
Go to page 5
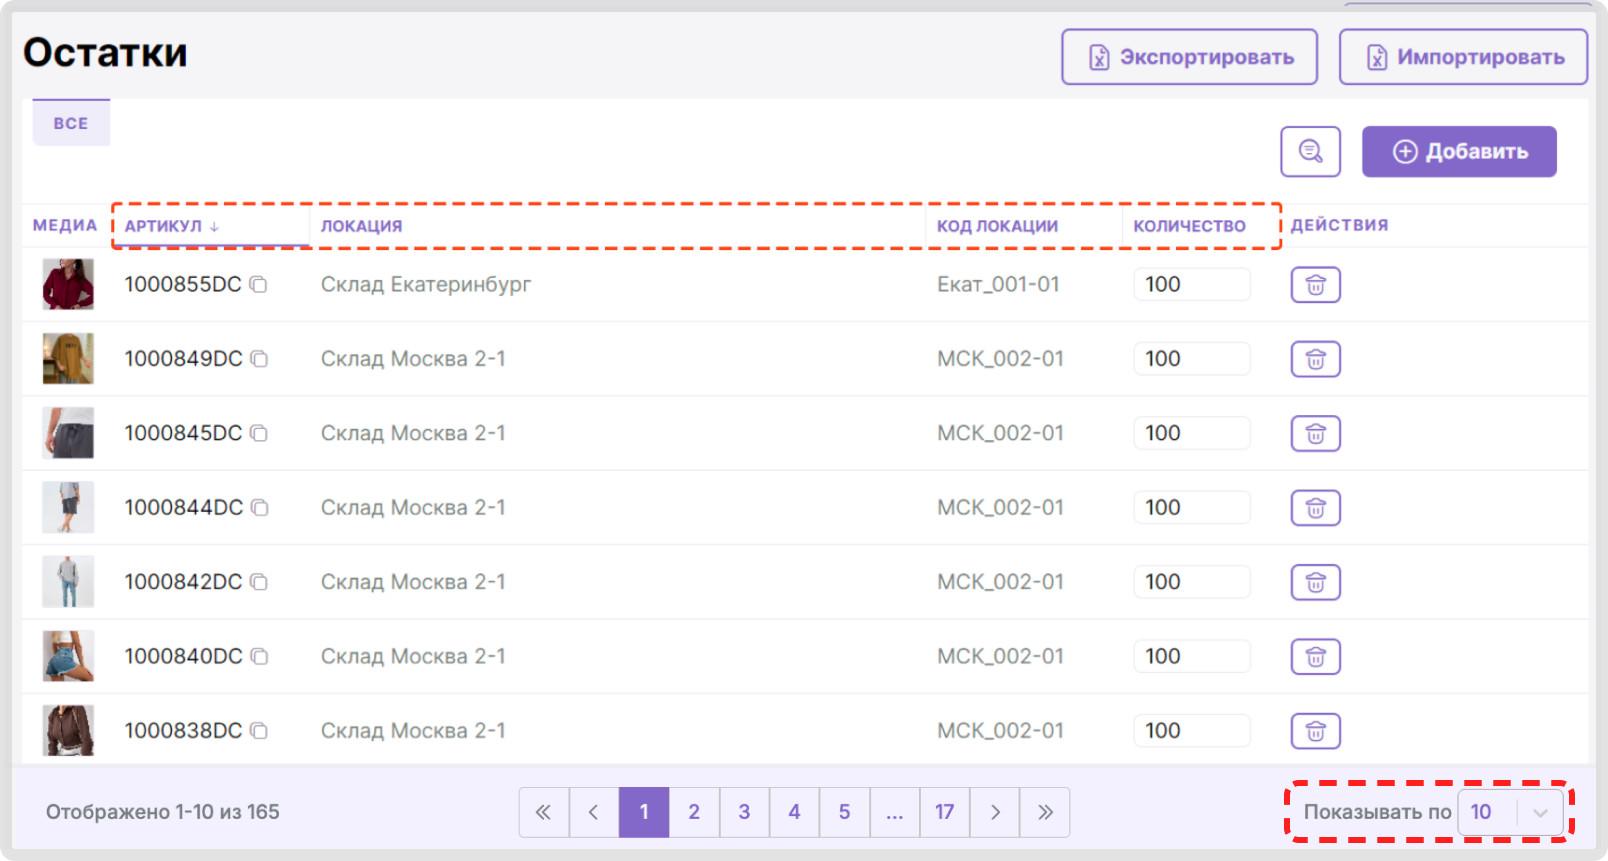(x=844, y=812)
